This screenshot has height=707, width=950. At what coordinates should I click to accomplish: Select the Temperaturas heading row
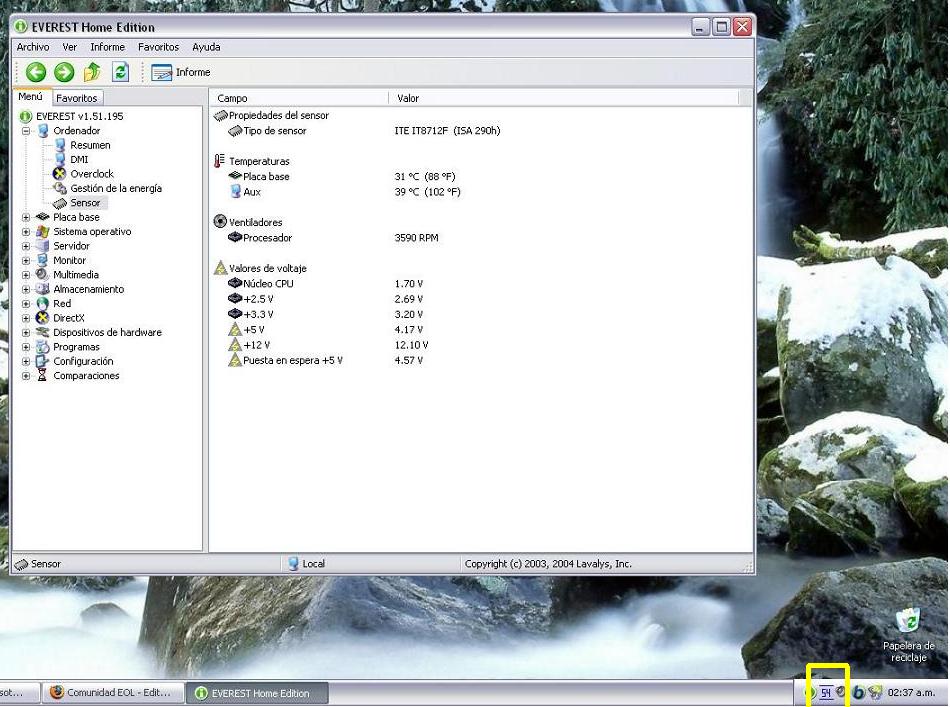tap(481, 161)
